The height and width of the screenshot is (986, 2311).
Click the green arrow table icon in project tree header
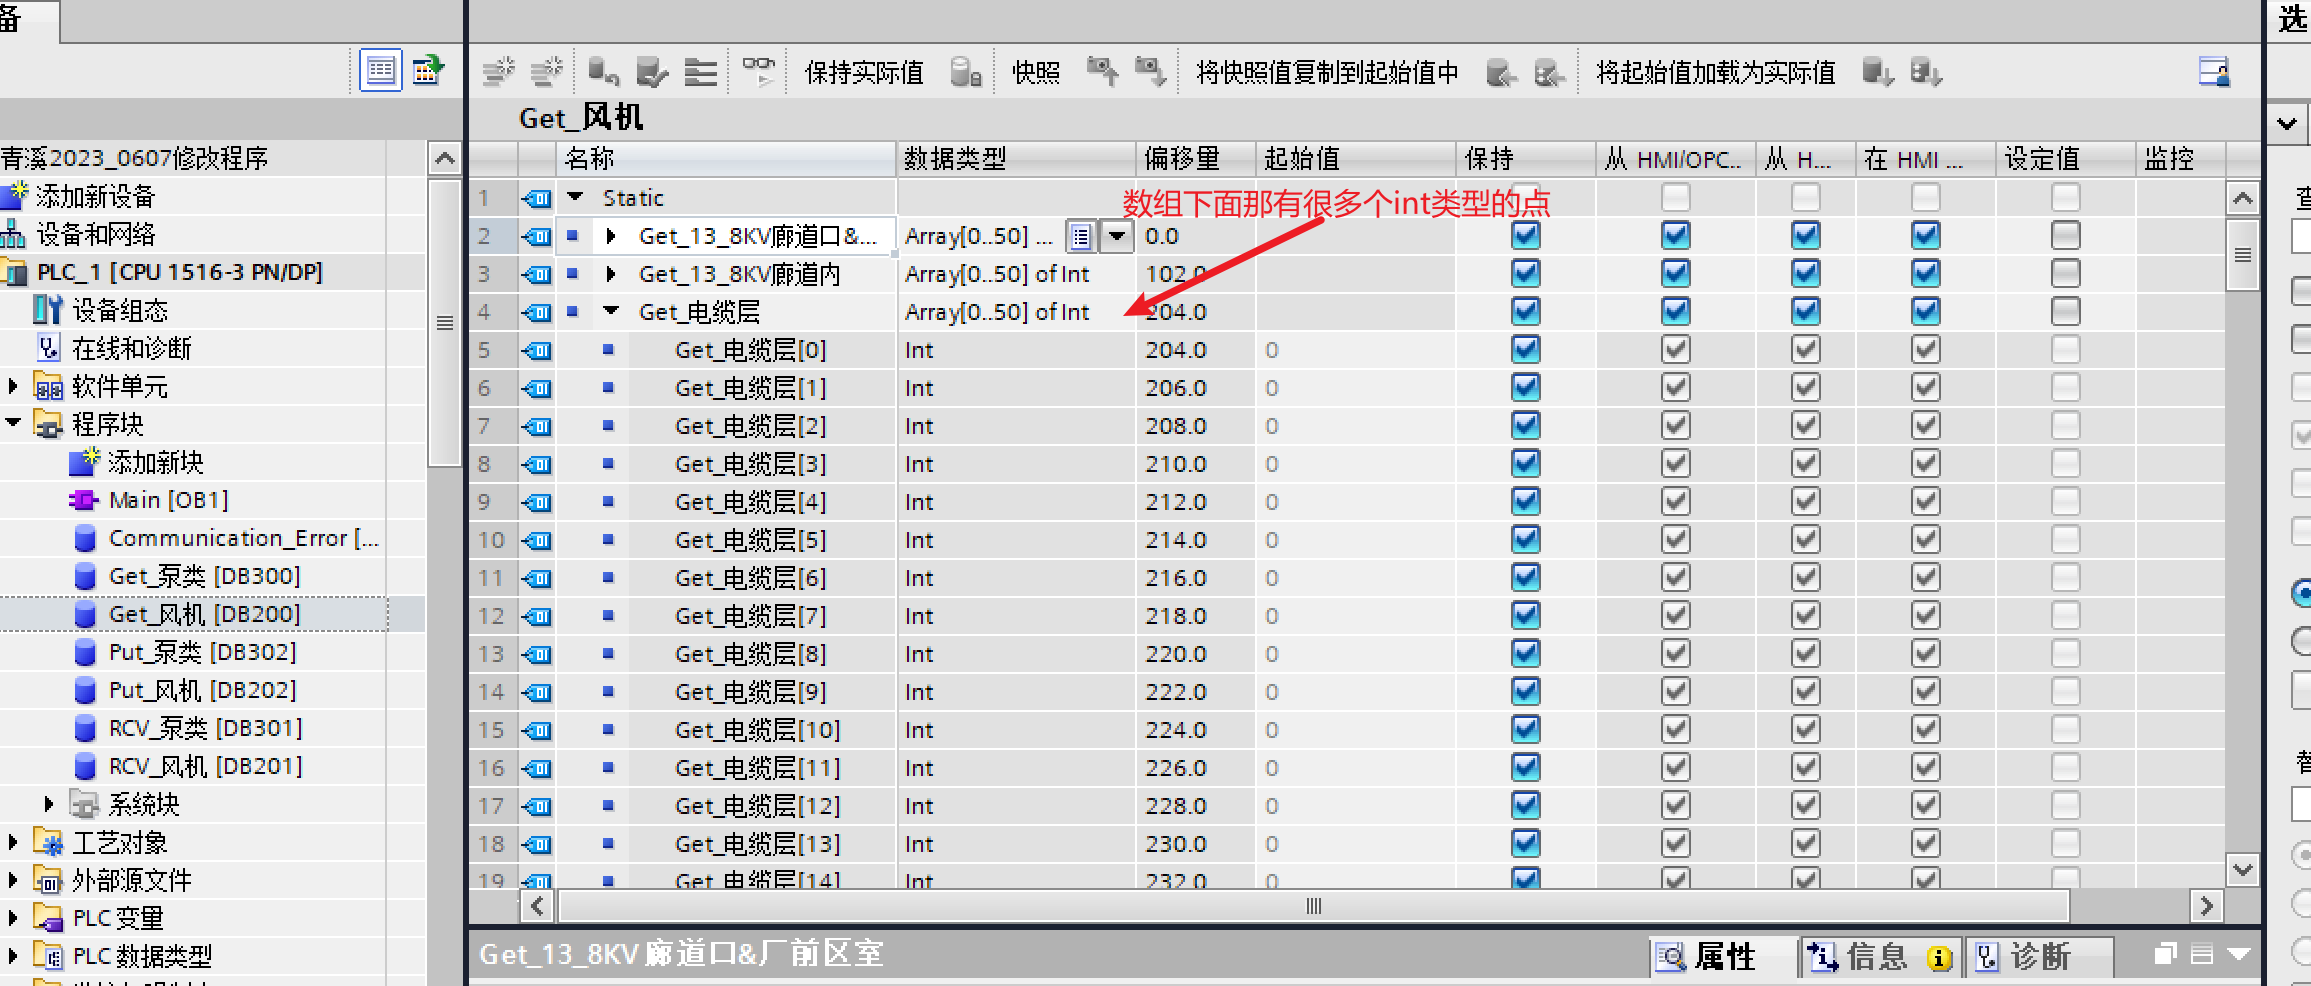click(428, 70)
